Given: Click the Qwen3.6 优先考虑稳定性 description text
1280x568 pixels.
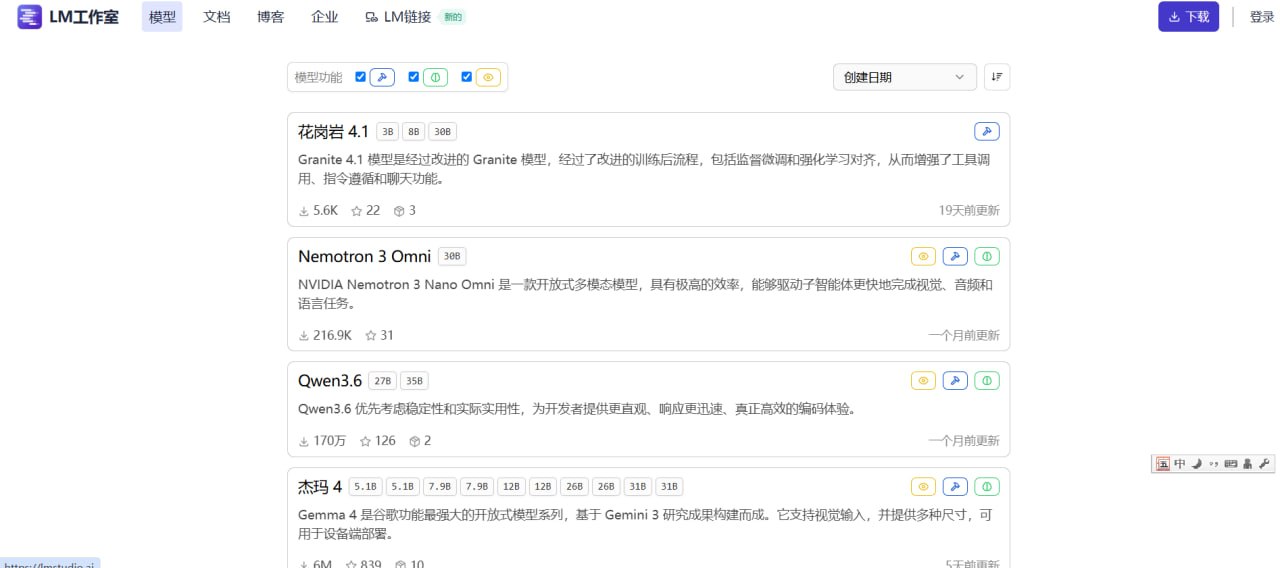Looking at the screenshot, I should click(x=578, y=408).
